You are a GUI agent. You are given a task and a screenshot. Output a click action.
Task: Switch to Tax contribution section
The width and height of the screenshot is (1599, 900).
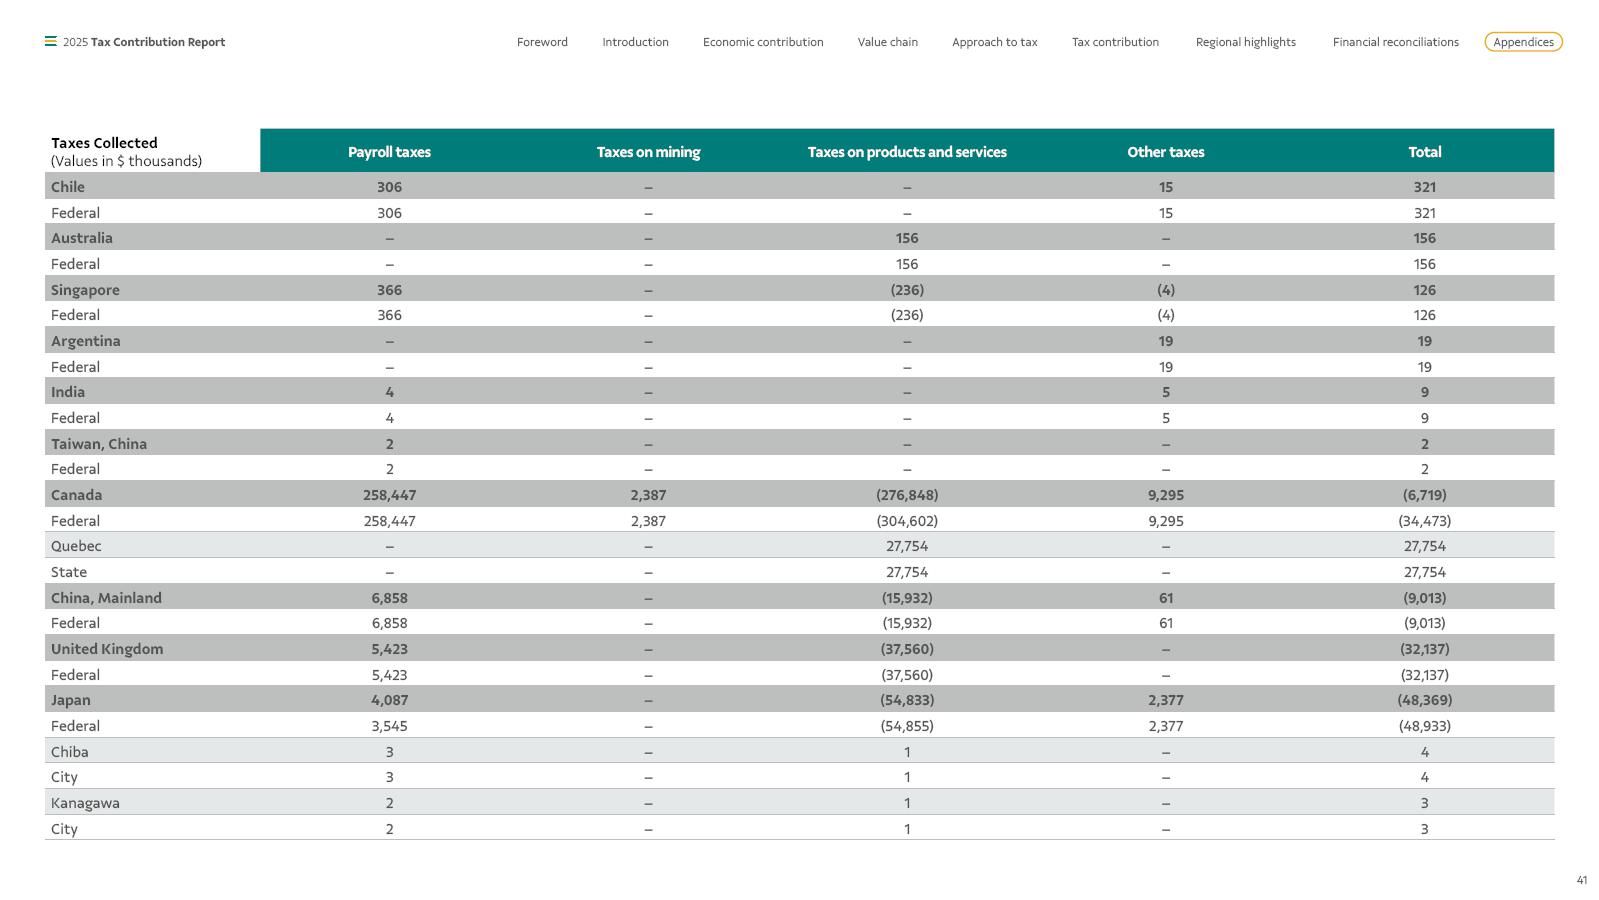pyautogui.click(x=1115, y=42)
